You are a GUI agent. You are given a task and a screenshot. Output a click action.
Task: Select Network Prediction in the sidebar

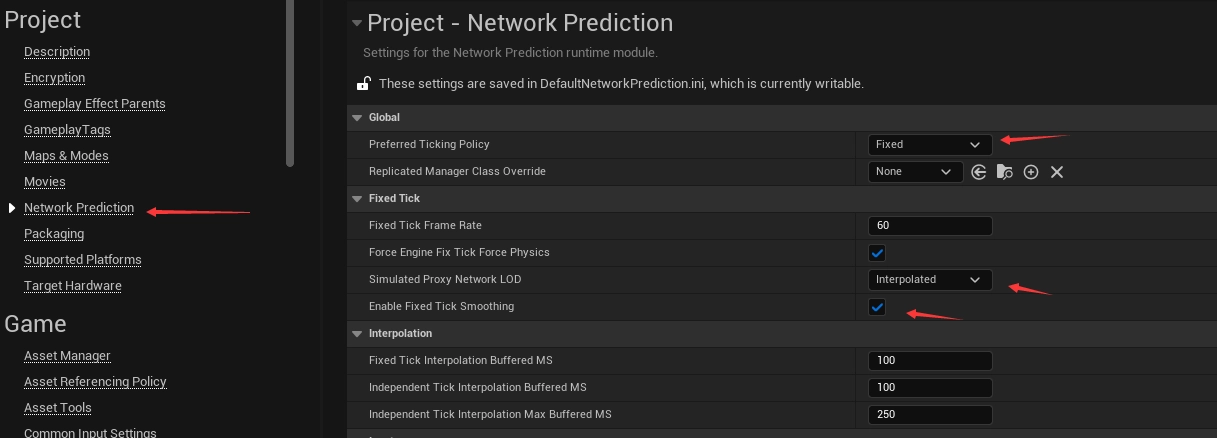click(79, 208)
